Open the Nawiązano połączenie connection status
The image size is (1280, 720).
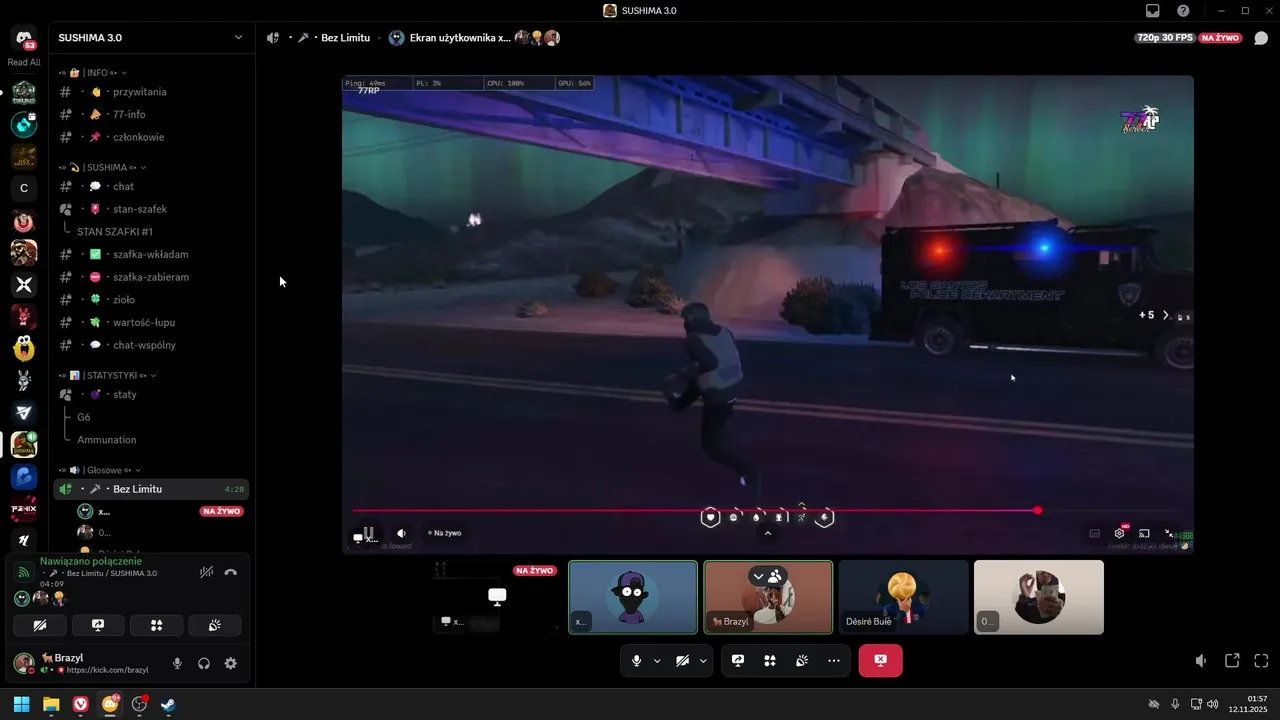pyautogui.click(x=91, y=561)
